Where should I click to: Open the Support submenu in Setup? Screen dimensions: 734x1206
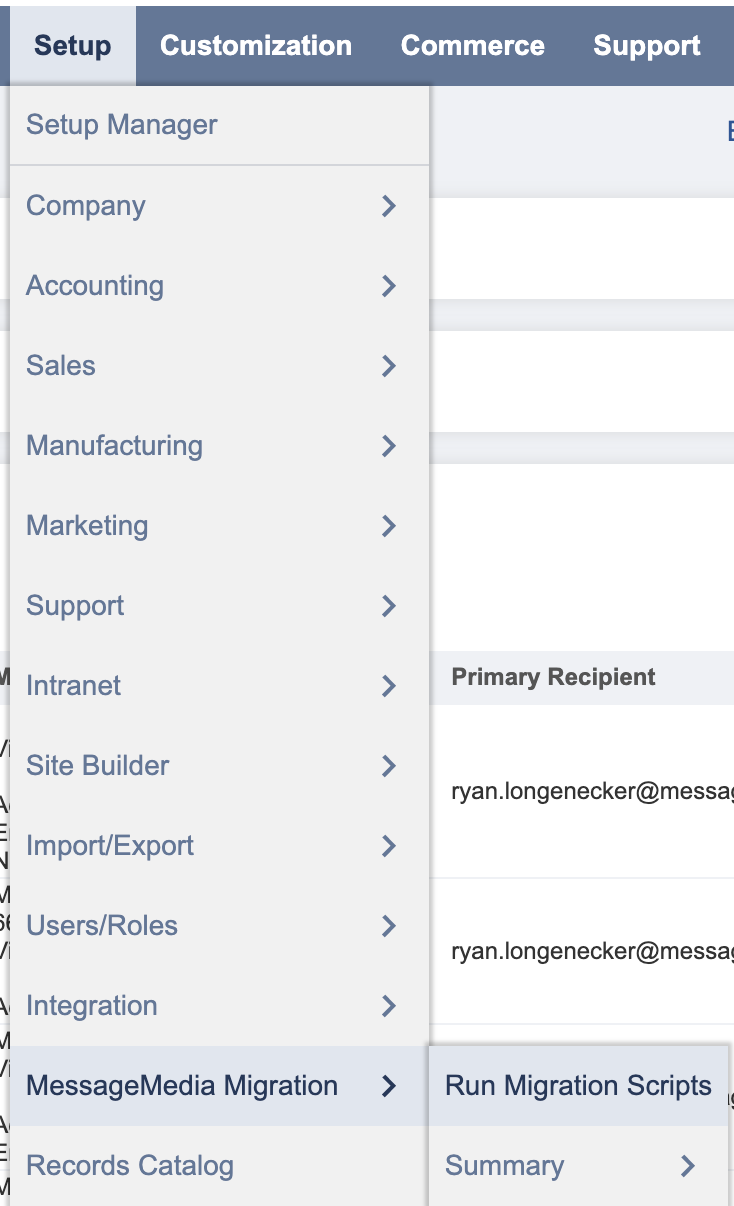tap(75, 606)
